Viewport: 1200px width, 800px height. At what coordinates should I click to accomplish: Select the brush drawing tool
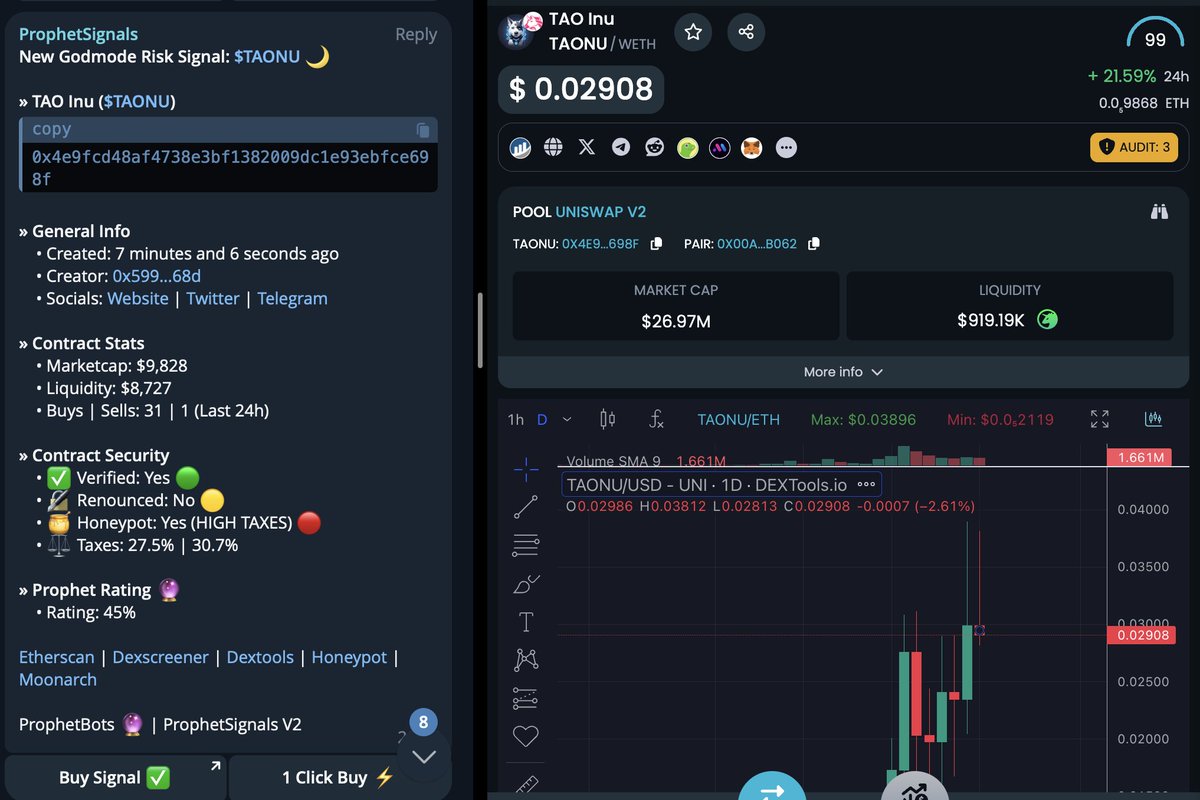[x=526, y=584]
